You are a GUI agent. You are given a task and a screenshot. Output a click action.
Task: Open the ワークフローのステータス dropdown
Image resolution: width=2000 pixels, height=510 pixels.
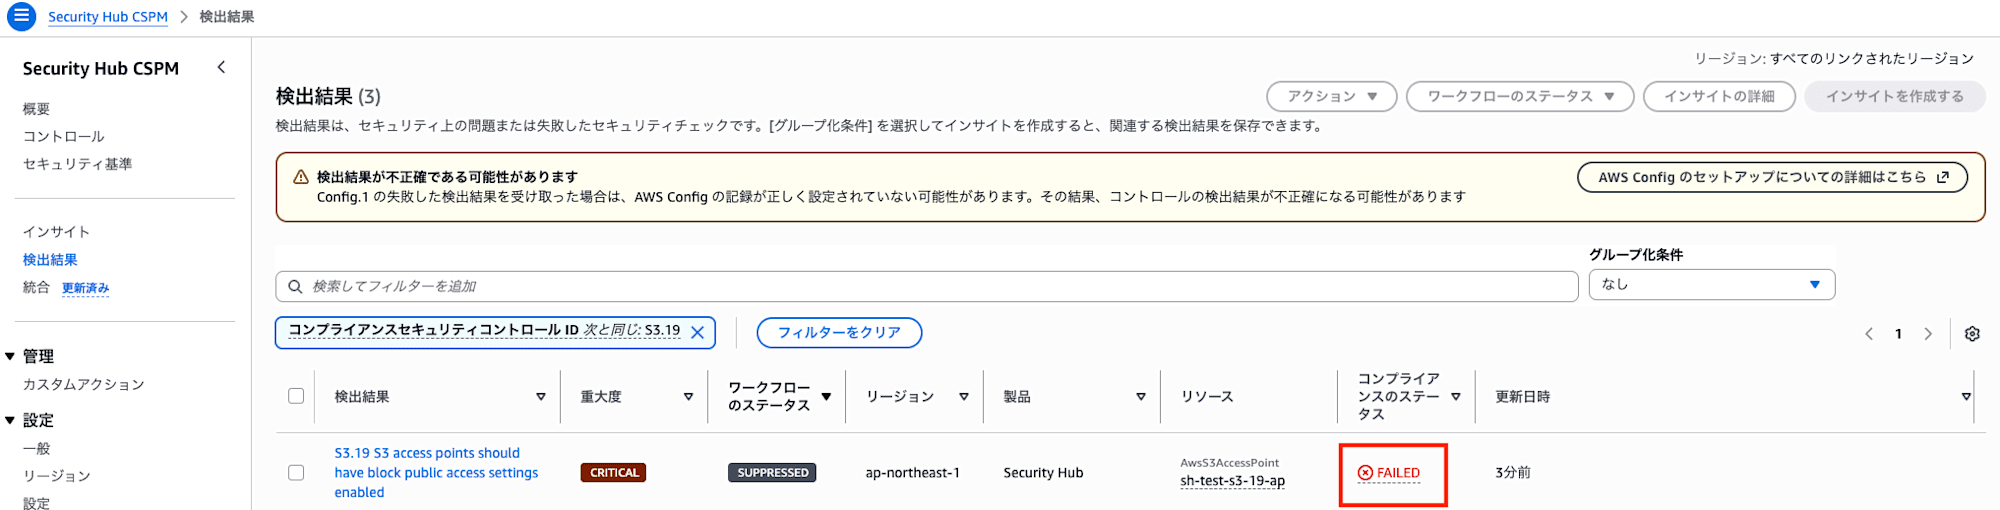point(1520,96)
